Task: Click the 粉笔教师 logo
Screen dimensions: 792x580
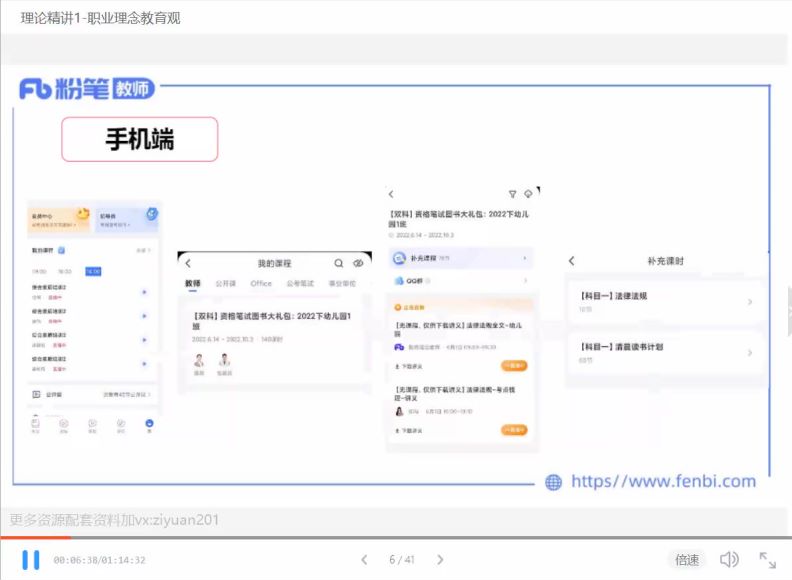Action: point(87,89)
